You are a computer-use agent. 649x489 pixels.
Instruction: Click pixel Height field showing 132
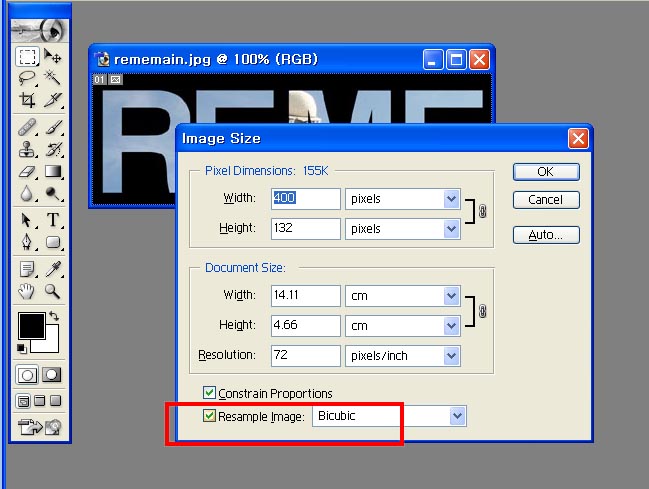[306, 229]
